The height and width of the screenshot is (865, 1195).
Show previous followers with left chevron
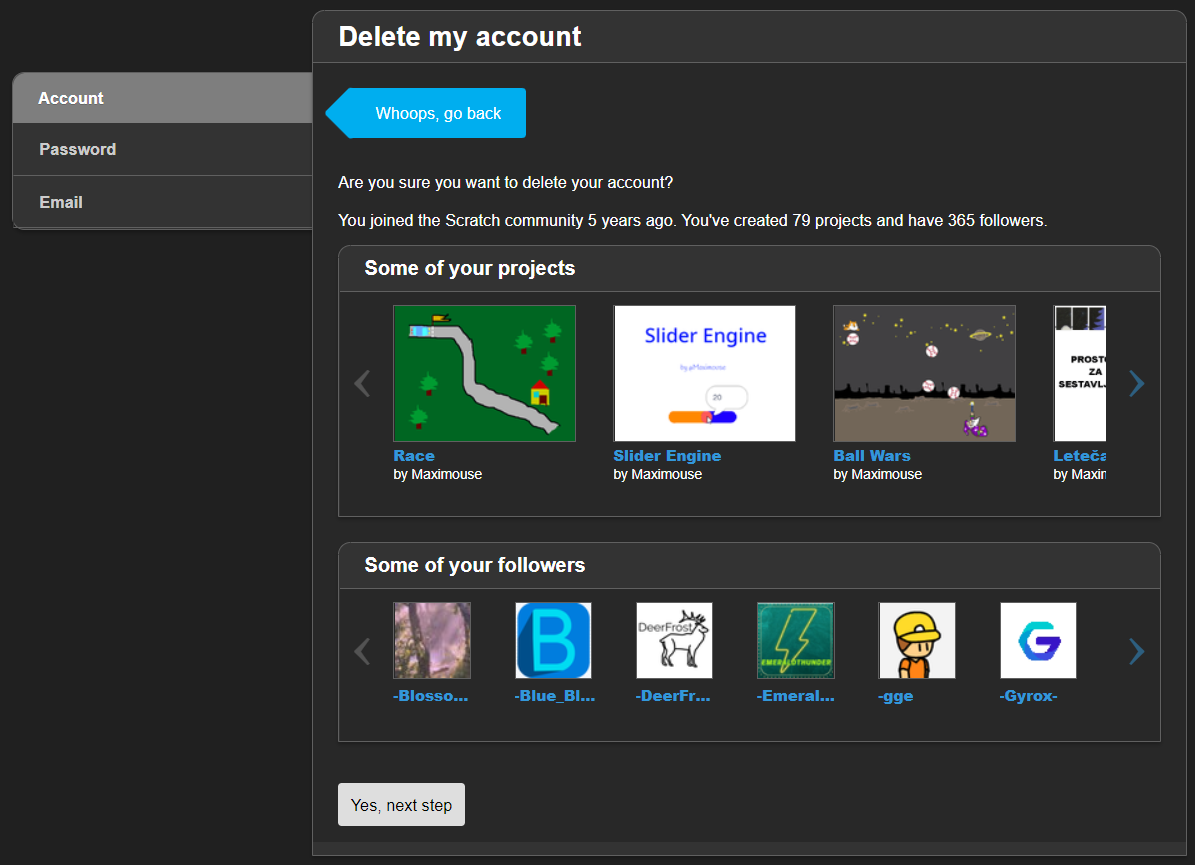click(x=363, y=652)
